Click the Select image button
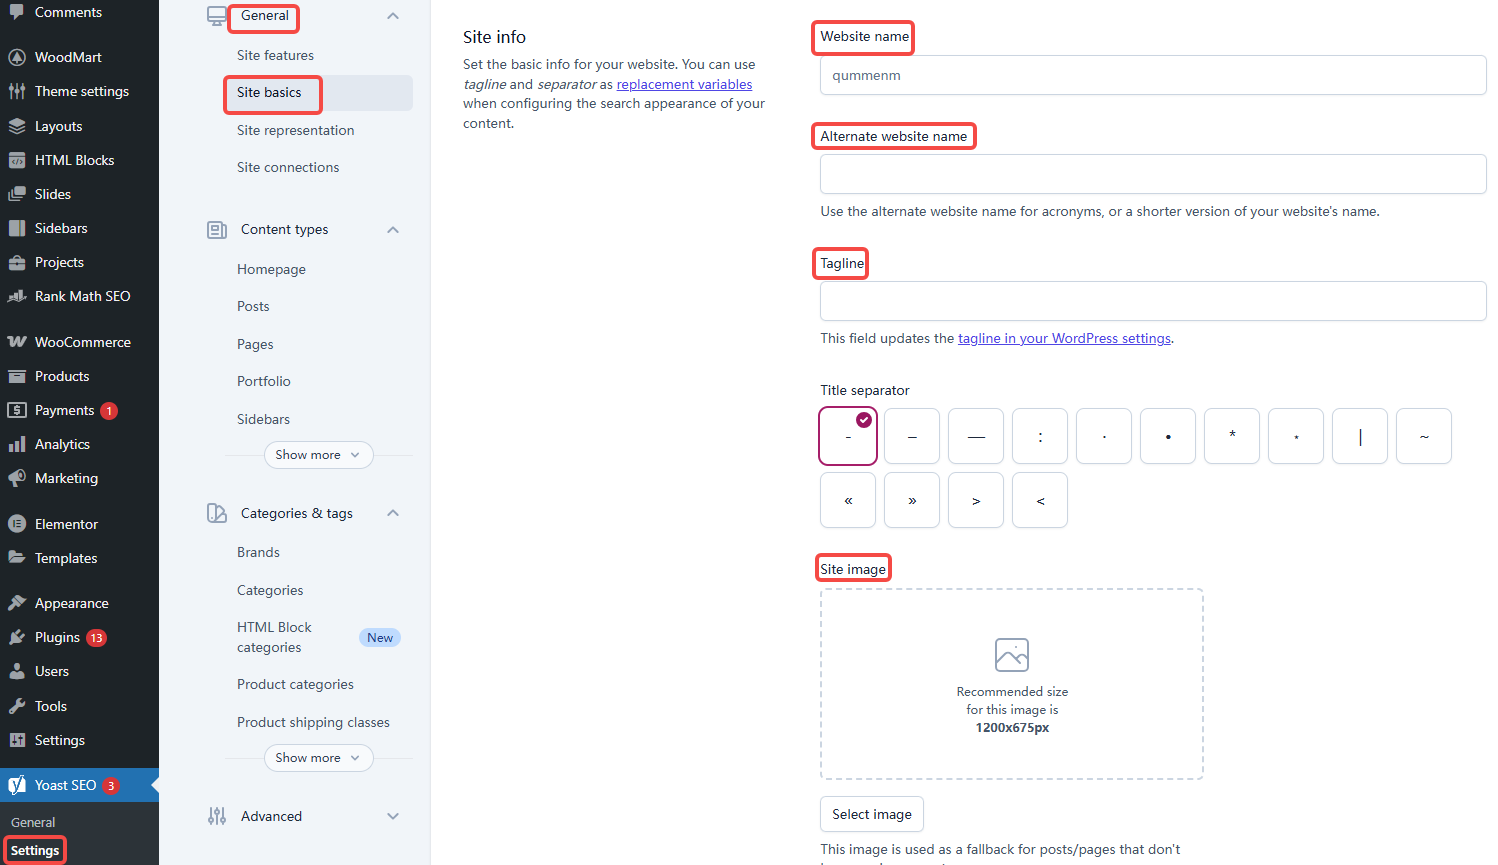This screenshot has height=865, width=1498. tap(871, 814)
